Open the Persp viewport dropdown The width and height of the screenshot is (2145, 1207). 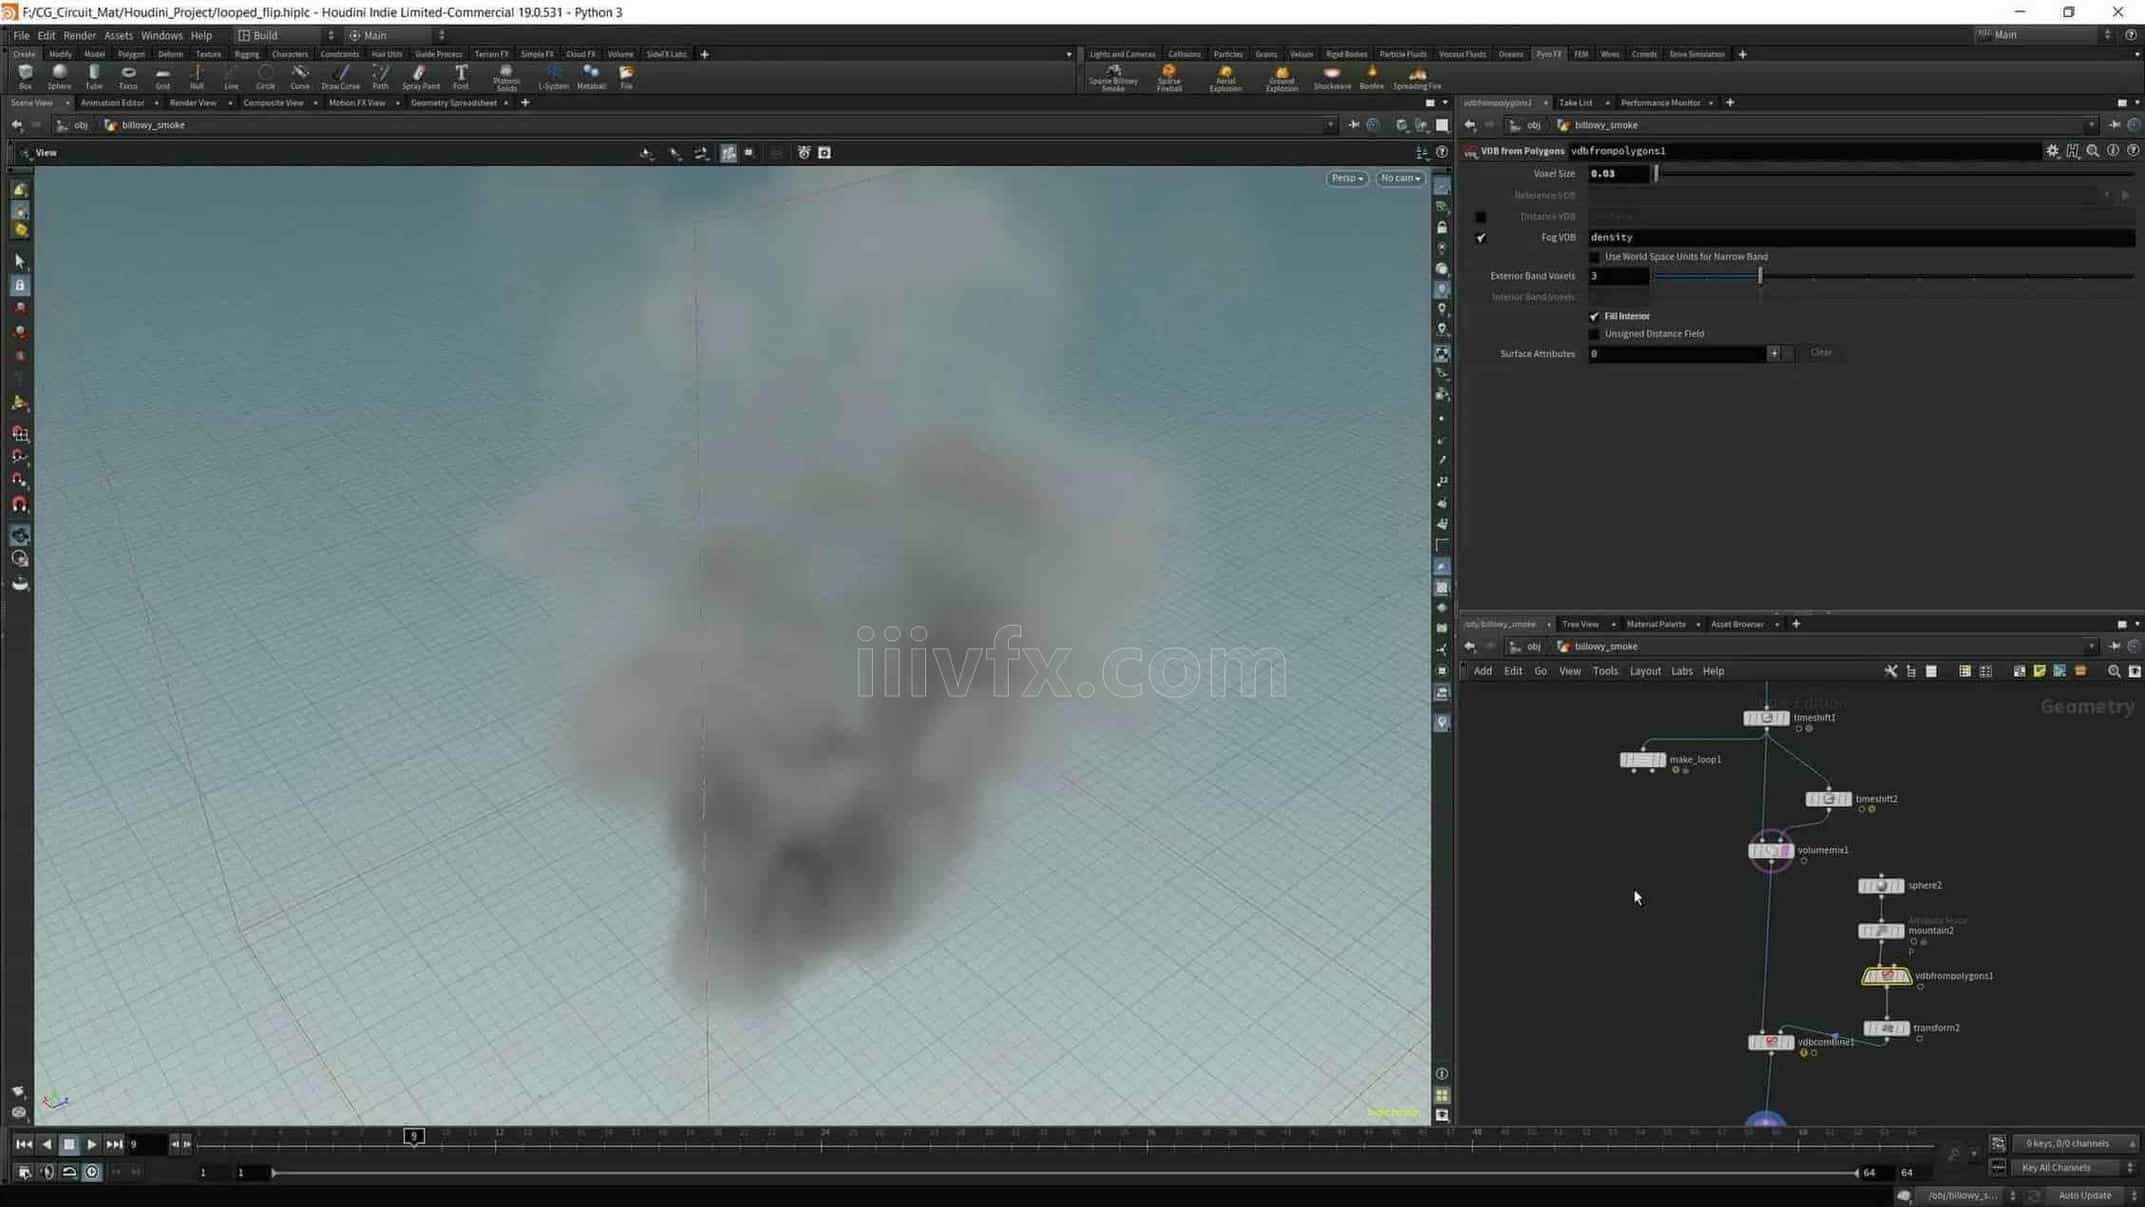coord(1346,178)
